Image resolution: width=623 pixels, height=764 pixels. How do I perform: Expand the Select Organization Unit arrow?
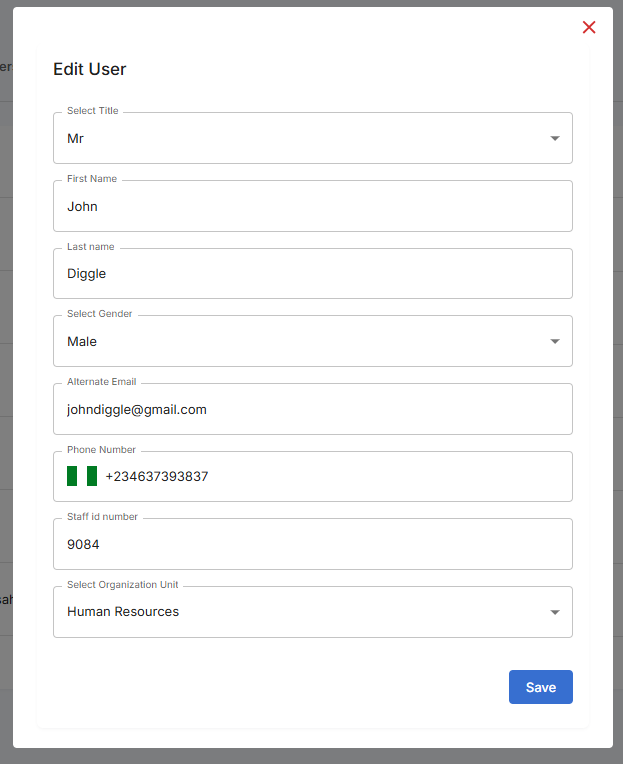555,612
